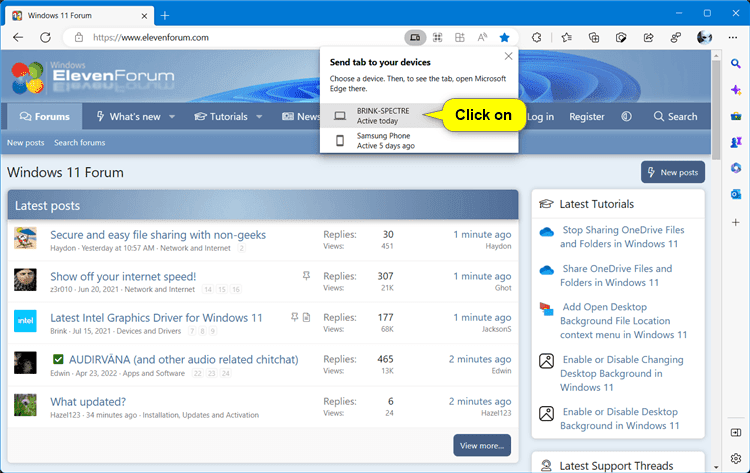The image size is (750, 473).
Task: Open the Latest Tutorials heading link
Action: pos(596,204)
